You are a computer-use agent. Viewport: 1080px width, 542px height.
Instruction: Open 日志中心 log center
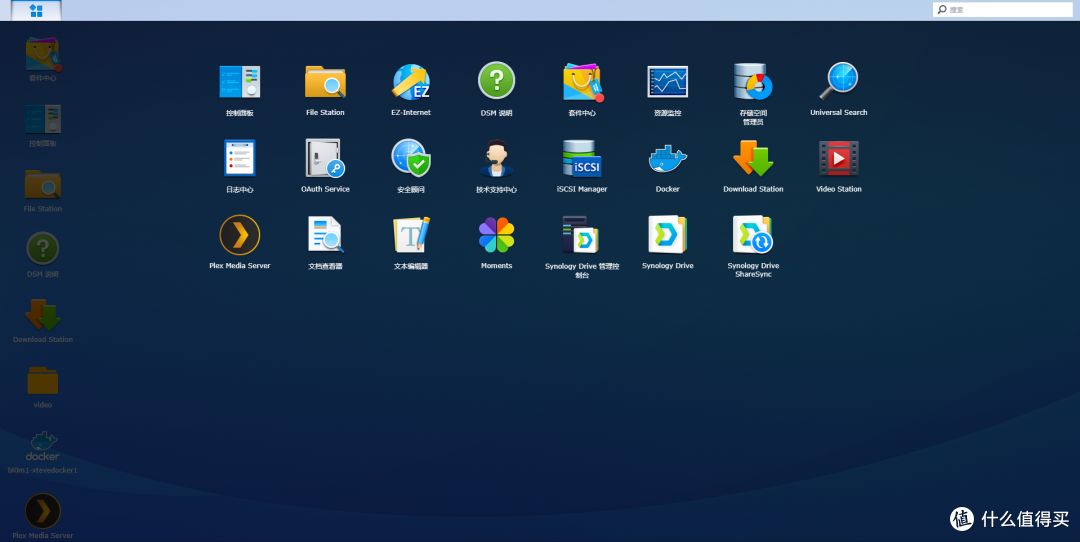click(x=240, y=158)
